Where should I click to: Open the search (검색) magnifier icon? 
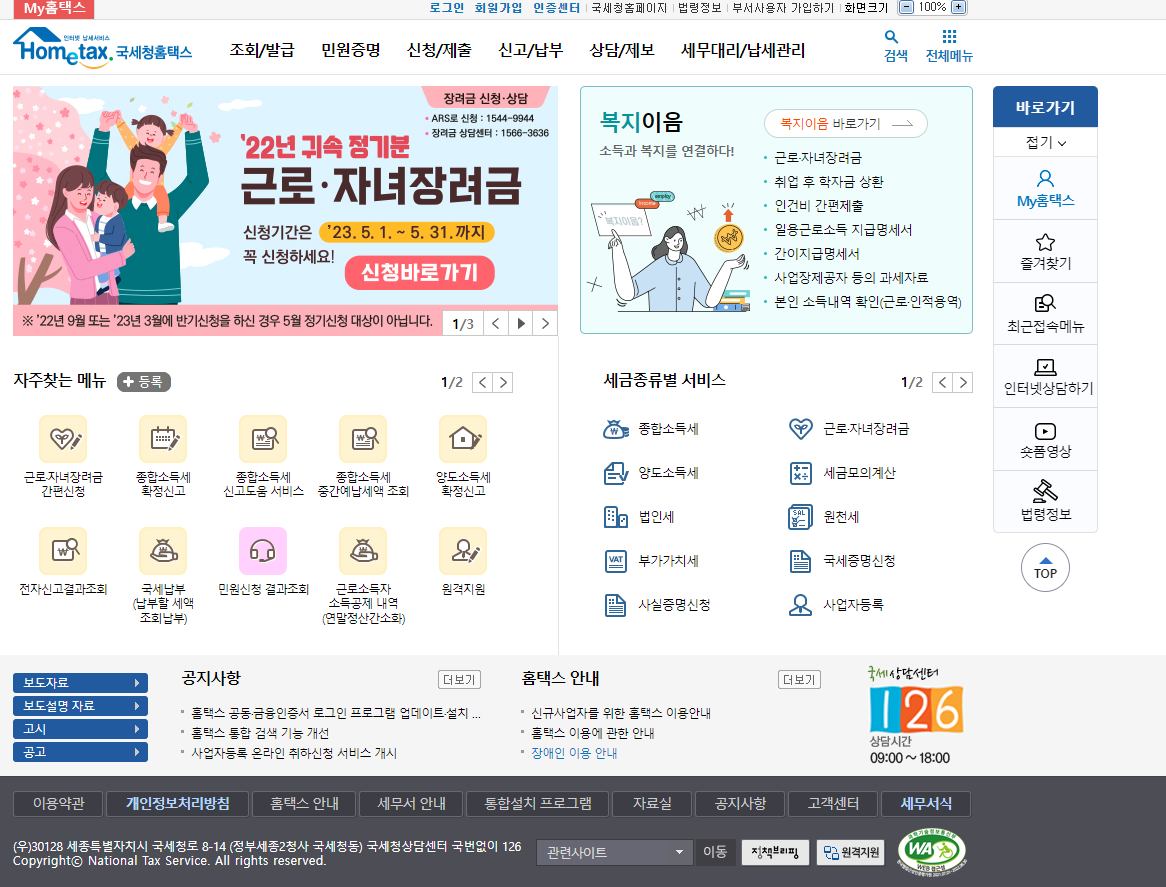click(x=892, y=36)
